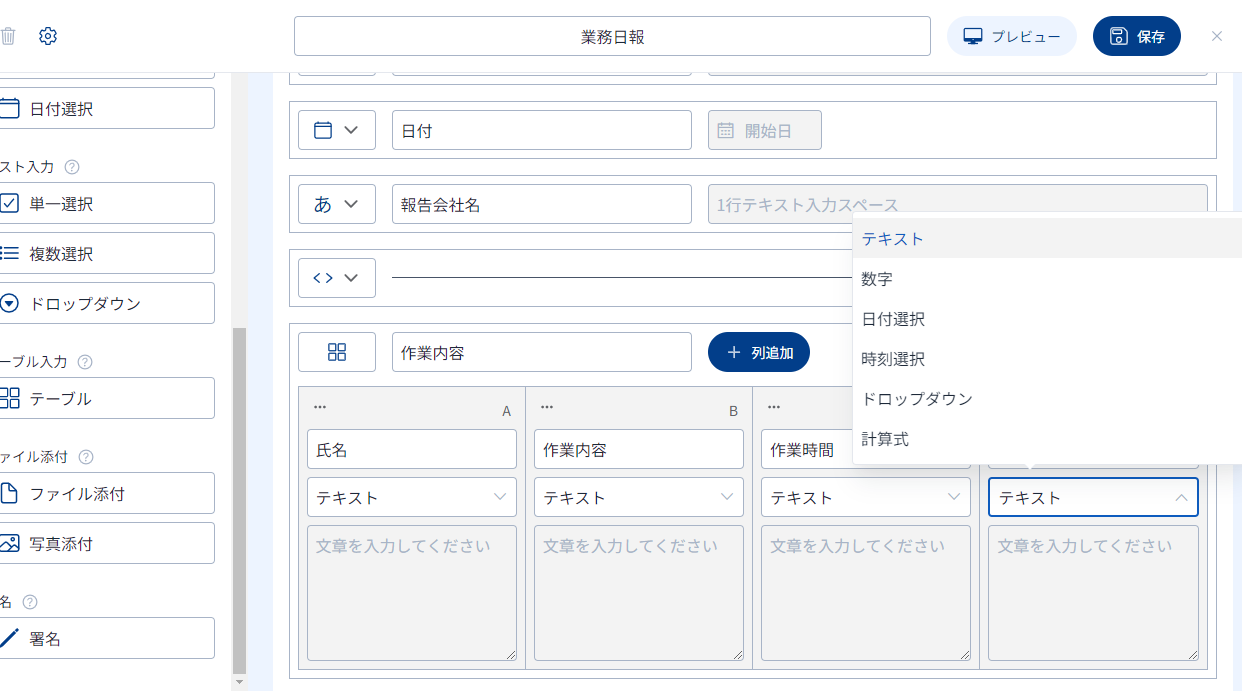This screenshot has width=1242, height=699.
Task: Click the 列追加 button
Action: point(759,352)
